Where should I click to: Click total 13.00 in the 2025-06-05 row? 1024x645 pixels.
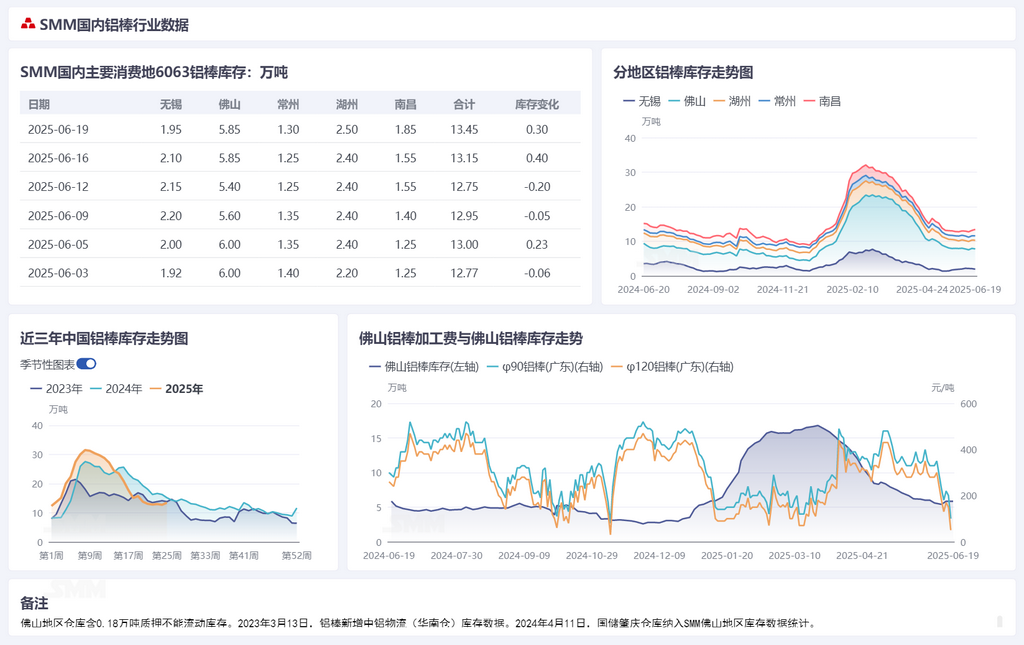tap(464, 244)
